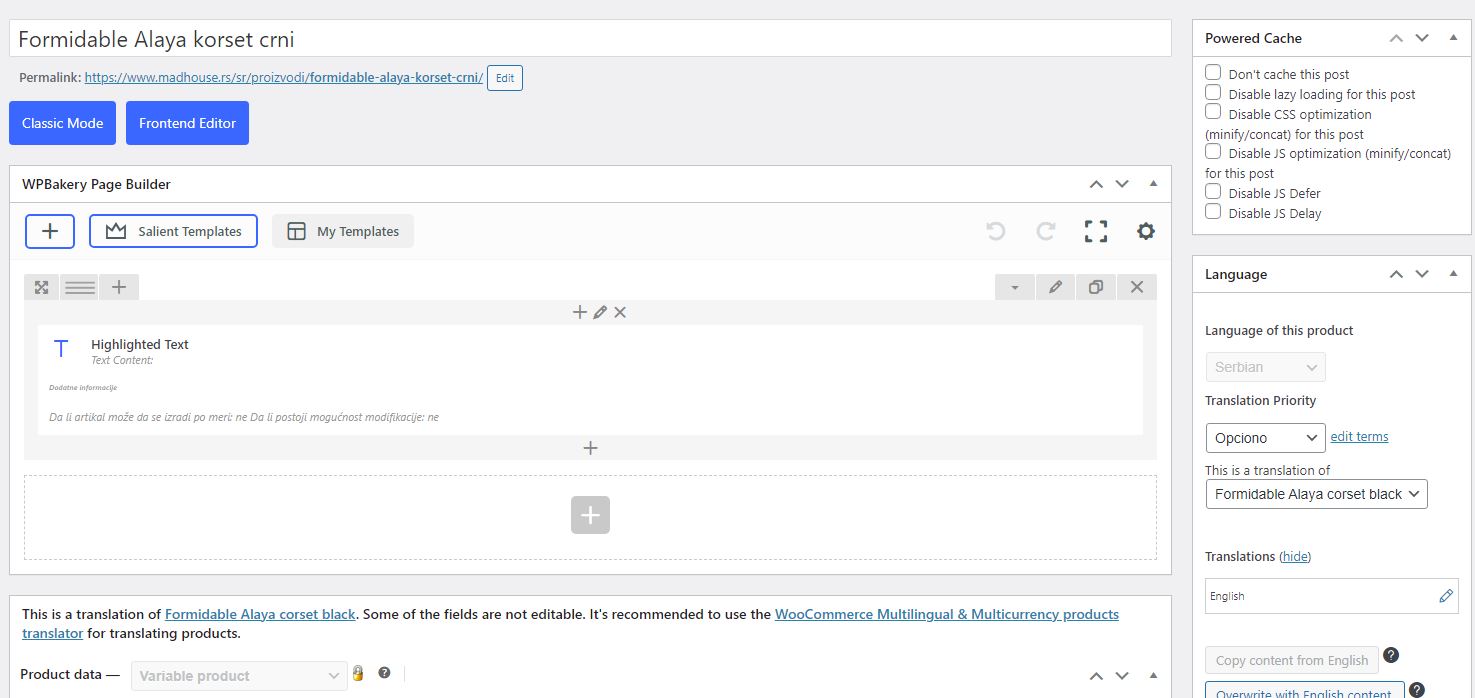Viewport: 1475px width, 698px height.
Task: Click the product title input field
Action: tap(590, 39)
